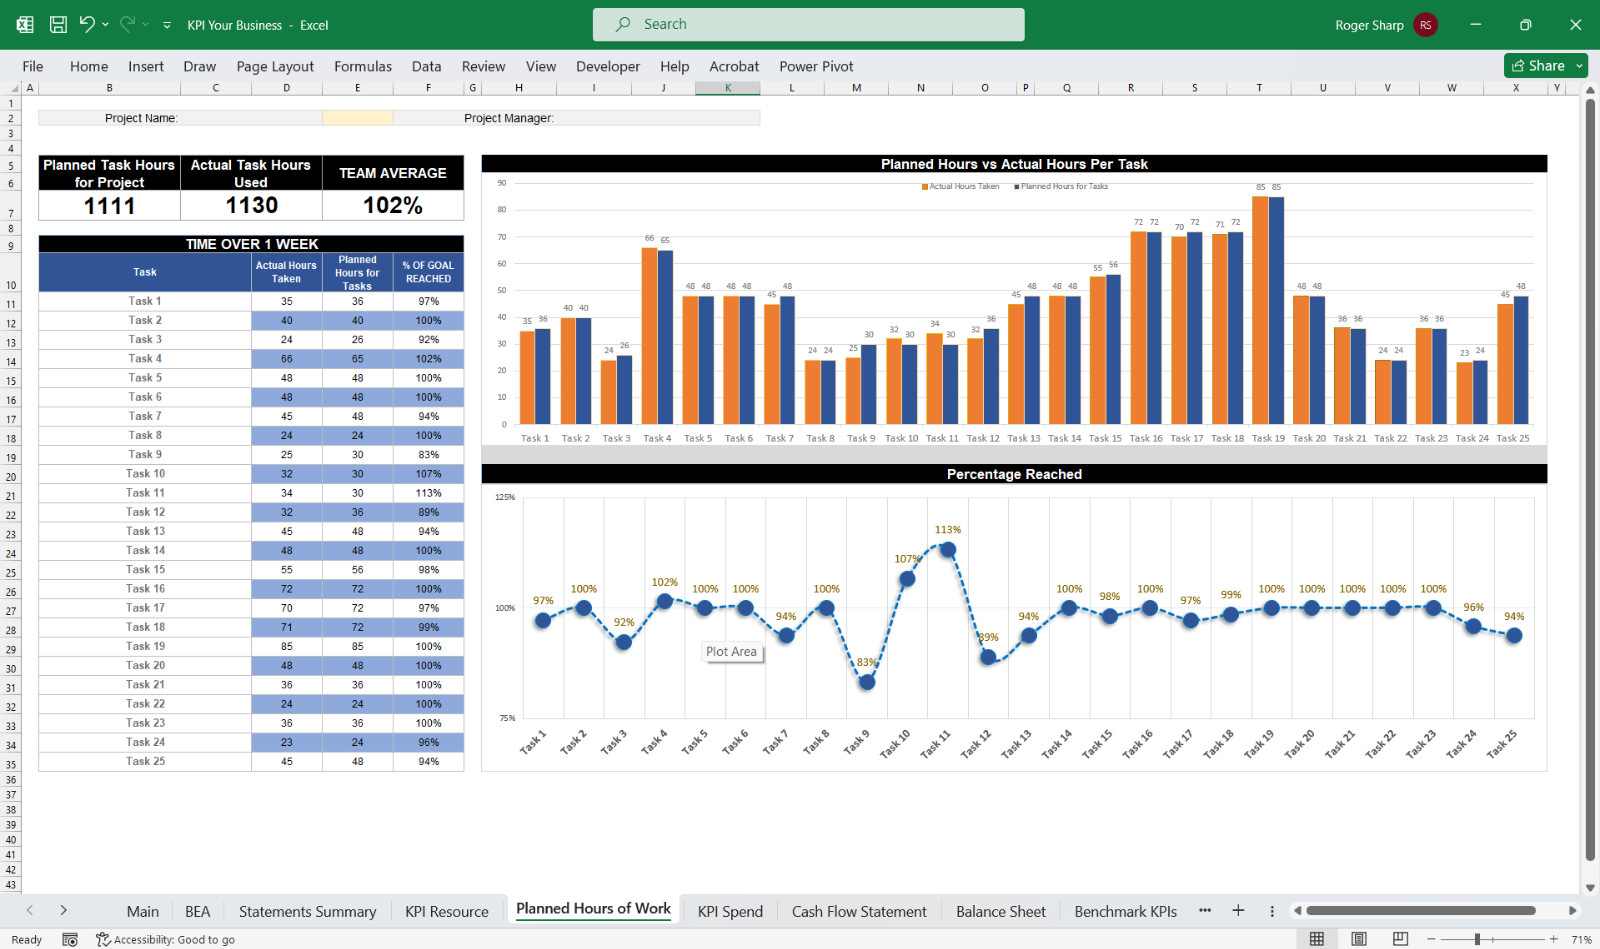Click the macro recording icon in status bar
This screenshot has width=1600, height=949.
(x=70, y=939)
